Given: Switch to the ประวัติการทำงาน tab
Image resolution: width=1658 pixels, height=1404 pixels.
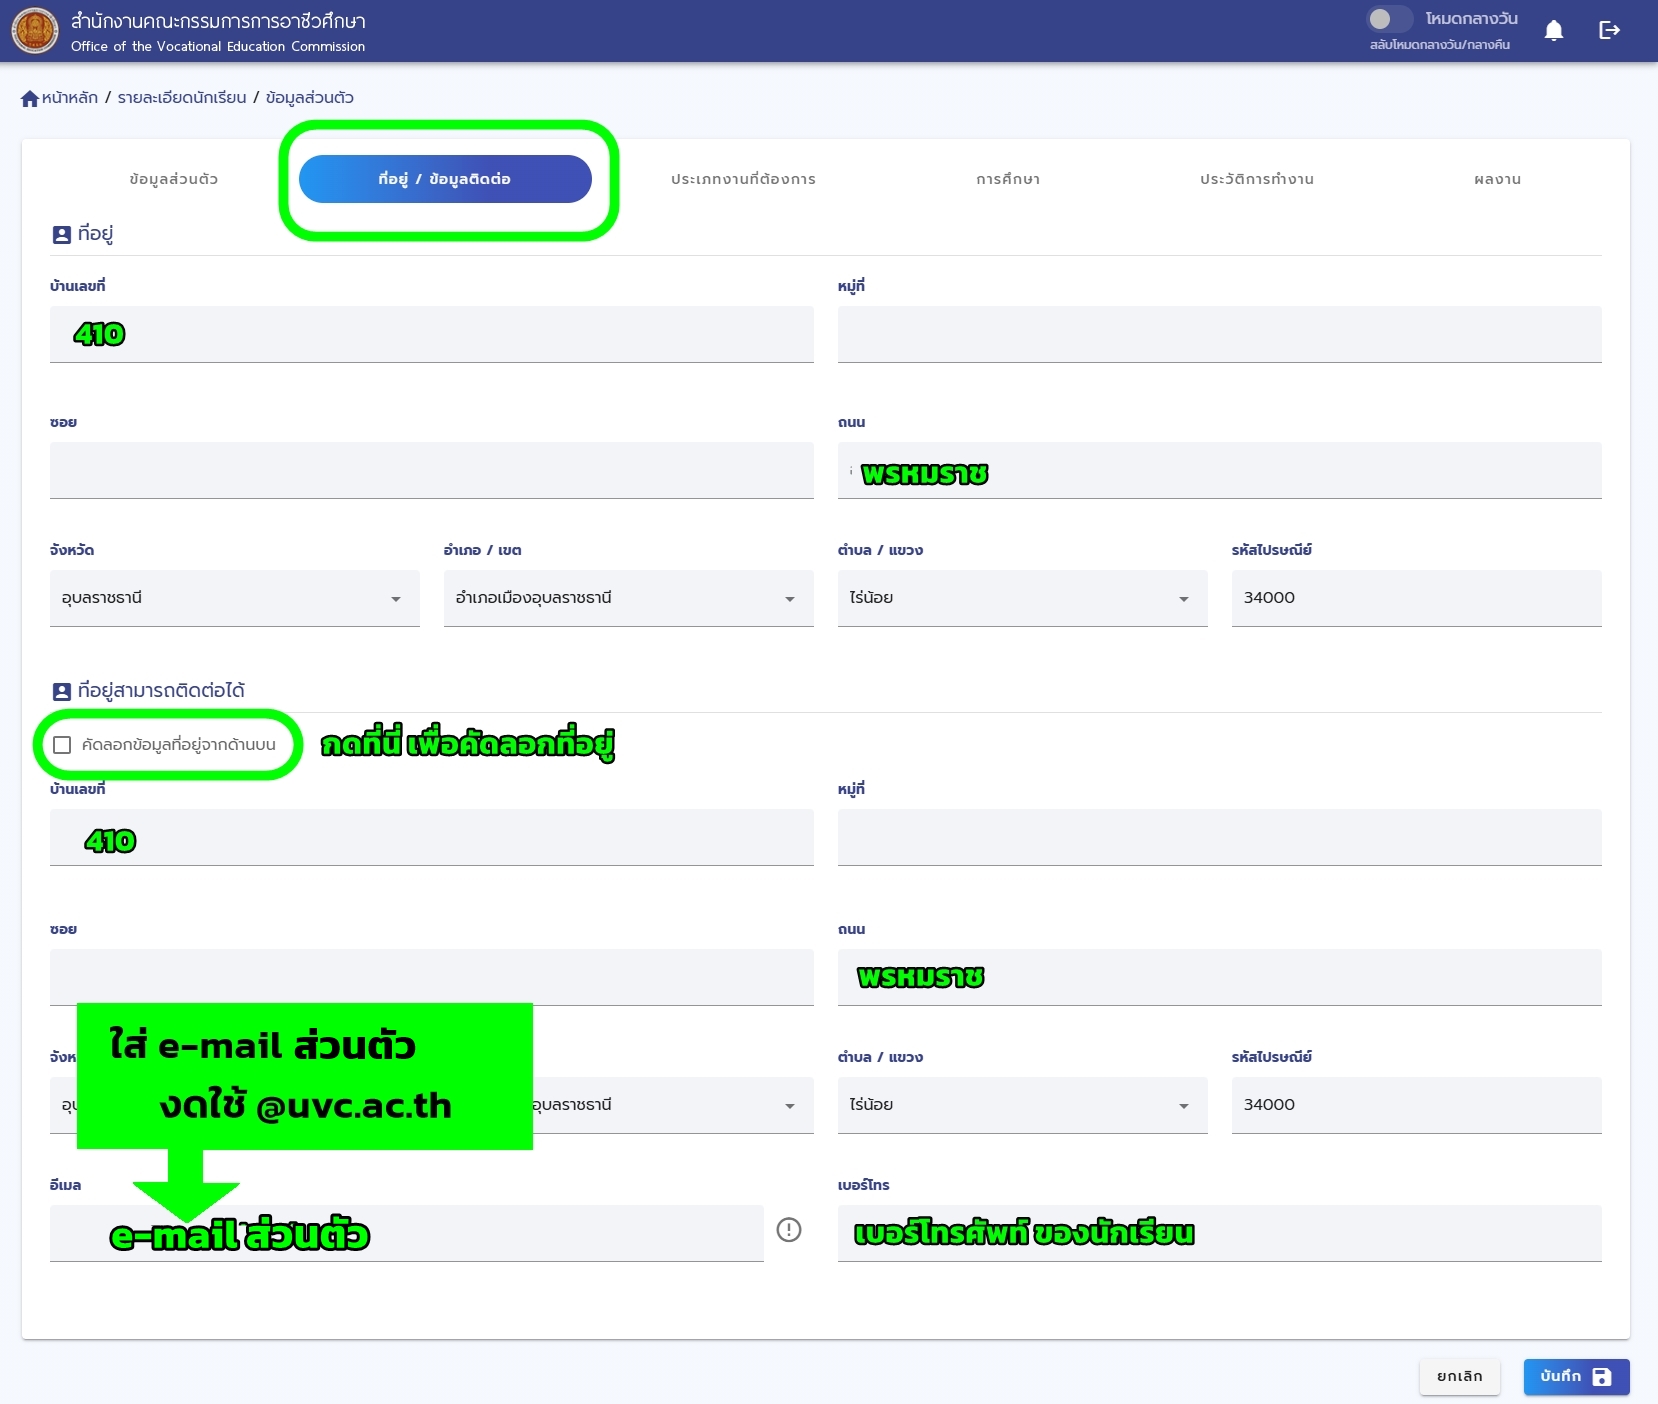Looking at the screenshot, I should pos(1257,179).
